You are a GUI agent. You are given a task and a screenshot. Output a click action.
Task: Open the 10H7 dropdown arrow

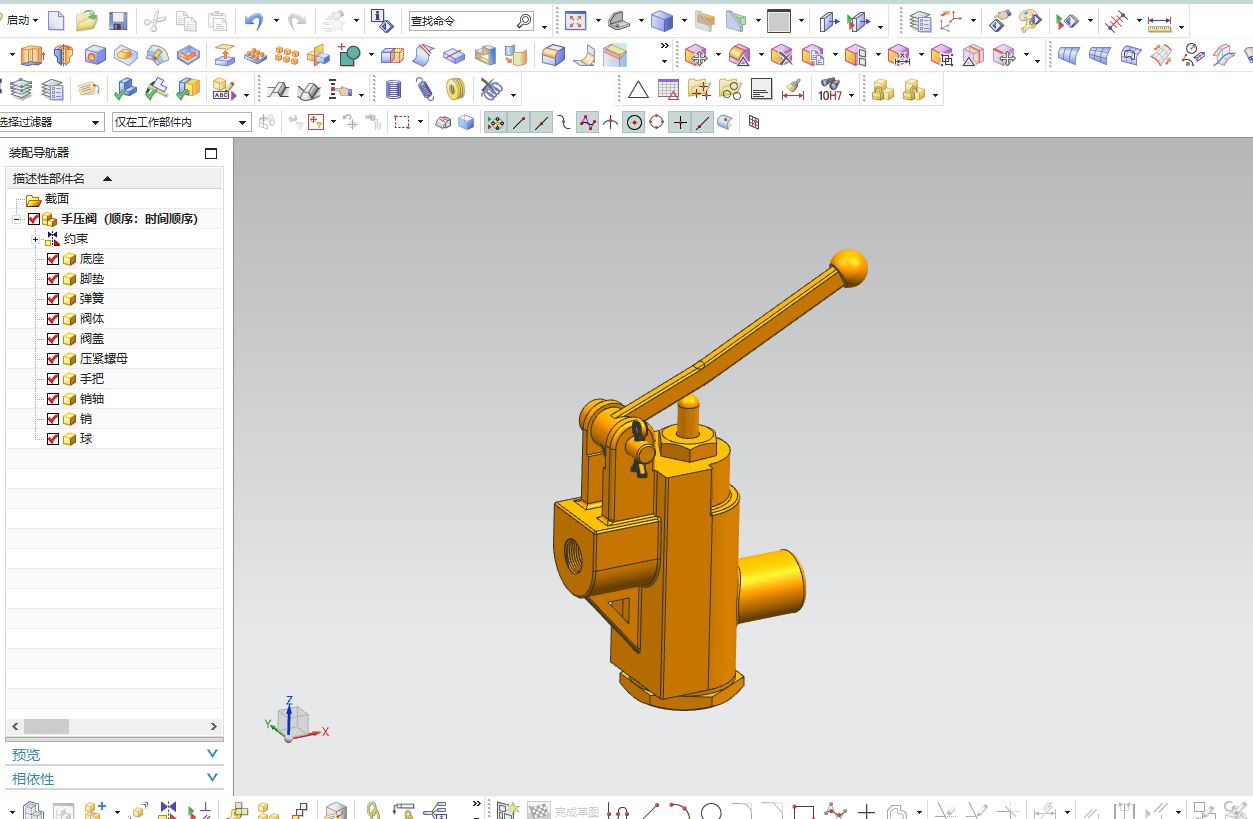click(852, 95)
